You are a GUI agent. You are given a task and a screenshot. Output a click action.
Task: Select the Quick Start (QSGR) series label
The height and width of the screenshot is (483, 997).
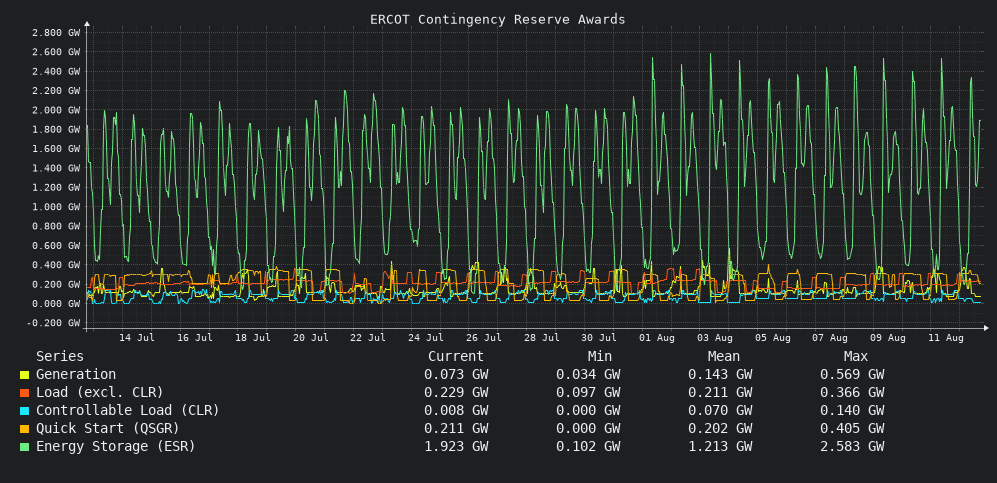pyautogui.click(x=107, y=429)
